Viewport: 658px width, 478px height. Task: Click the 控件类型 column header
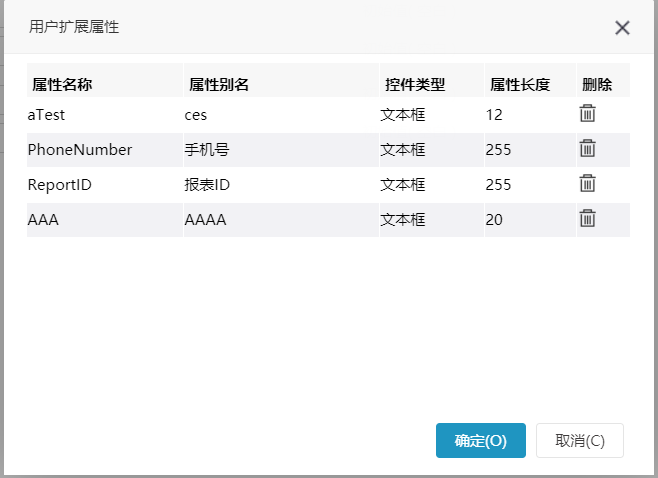[x=432, y=80]
